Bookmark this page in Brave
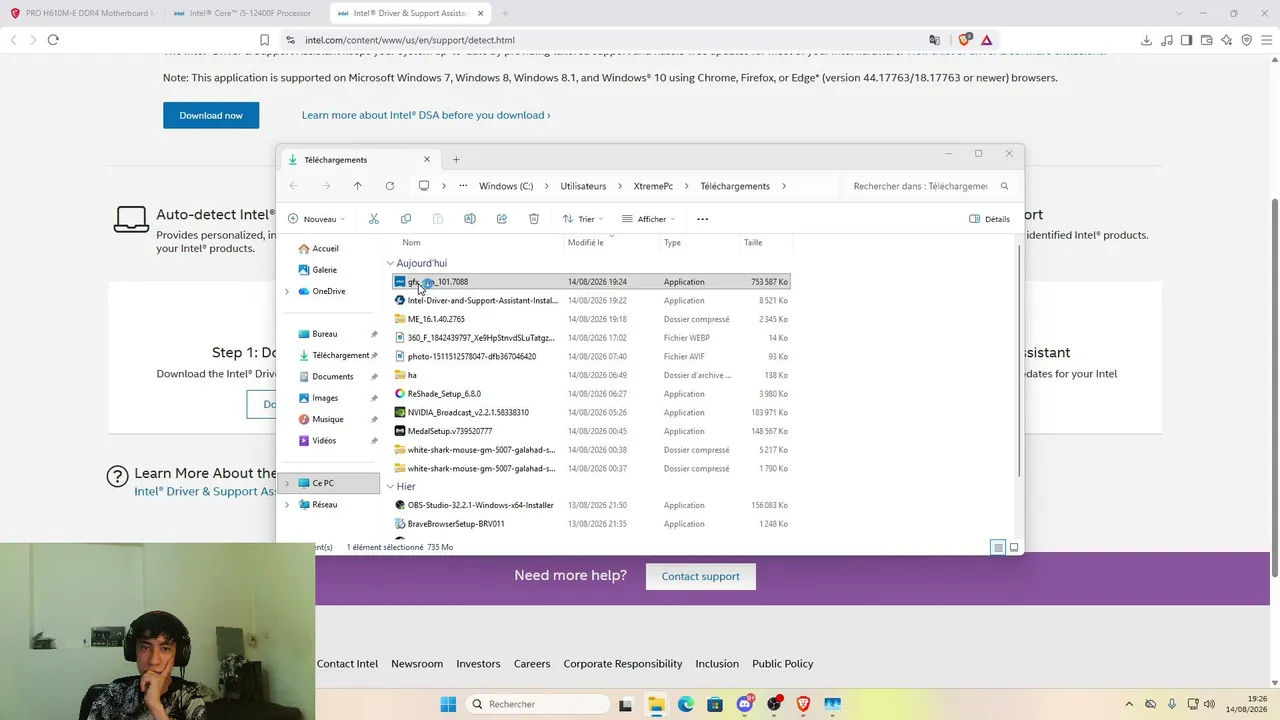 click(x=264, y=40)
